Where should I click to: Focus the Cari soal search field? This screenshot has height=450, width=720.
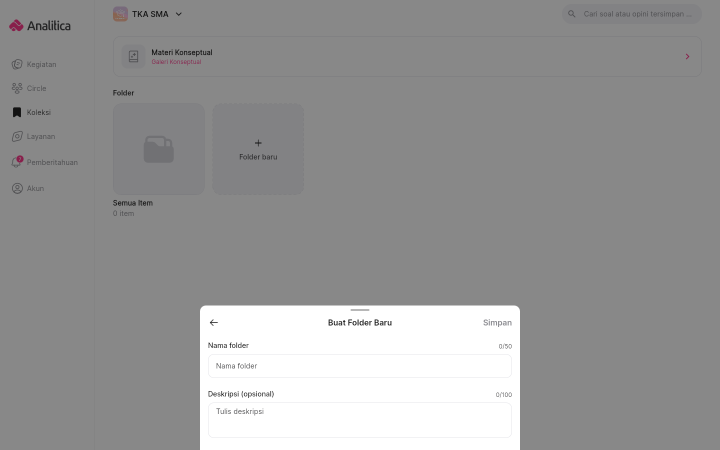632,14
